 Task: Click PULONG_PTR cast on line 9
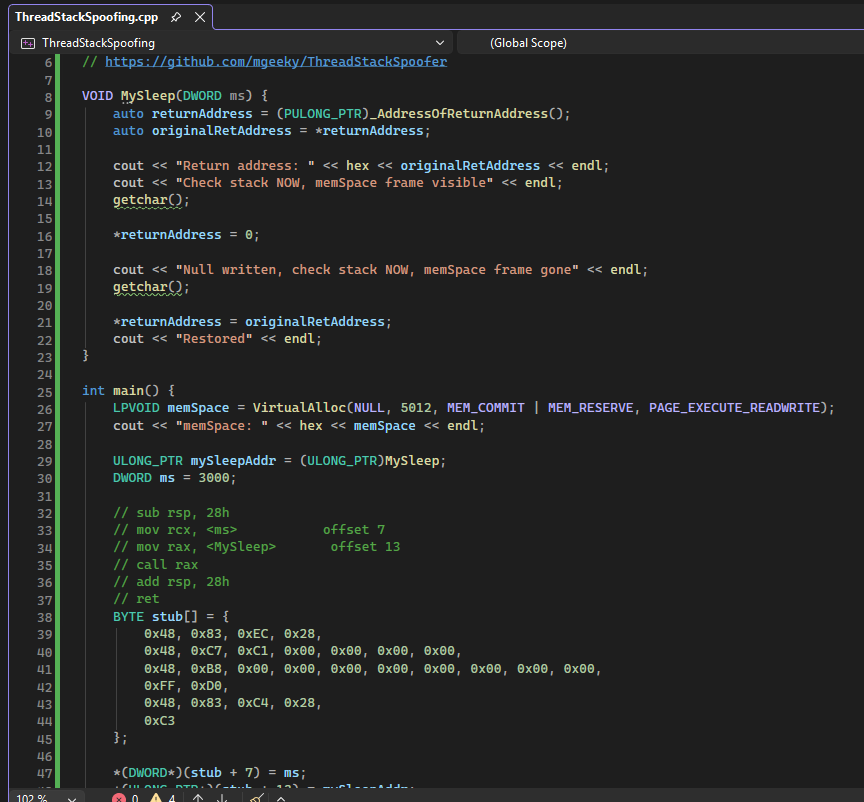point(323,114)
